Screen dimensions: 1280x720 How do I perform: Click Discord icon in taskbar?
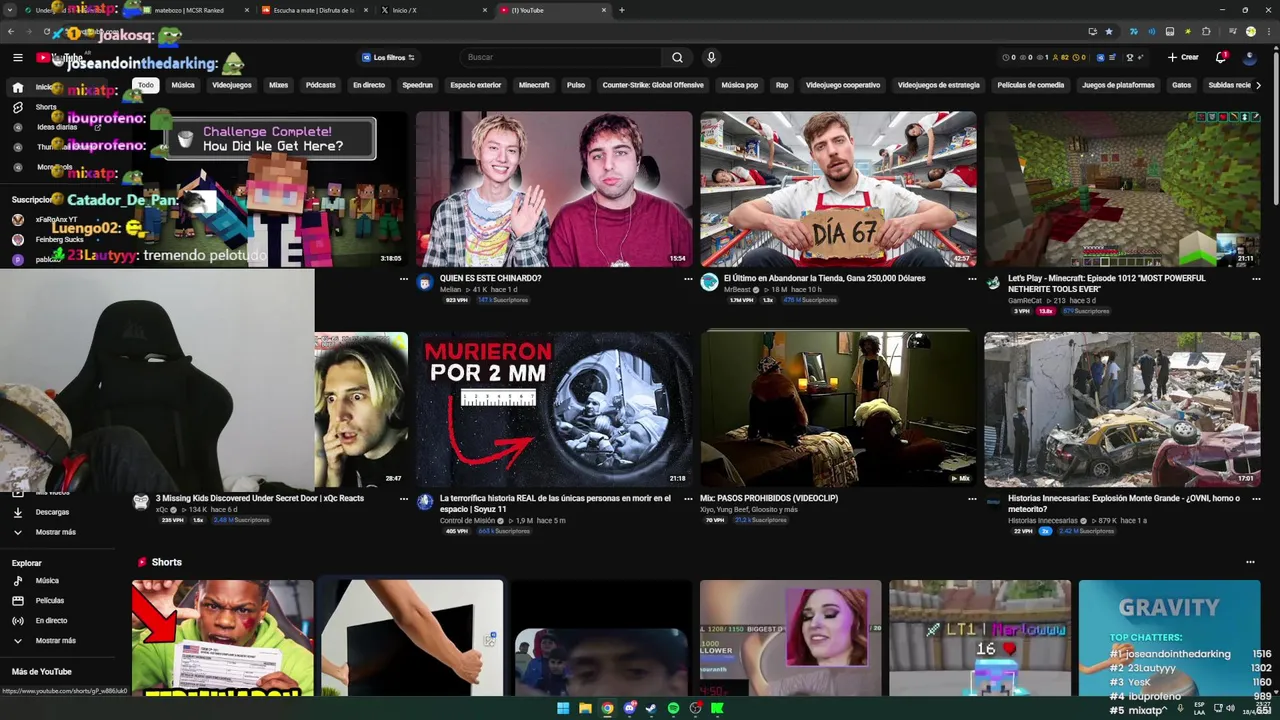click(x=629, y=708)
